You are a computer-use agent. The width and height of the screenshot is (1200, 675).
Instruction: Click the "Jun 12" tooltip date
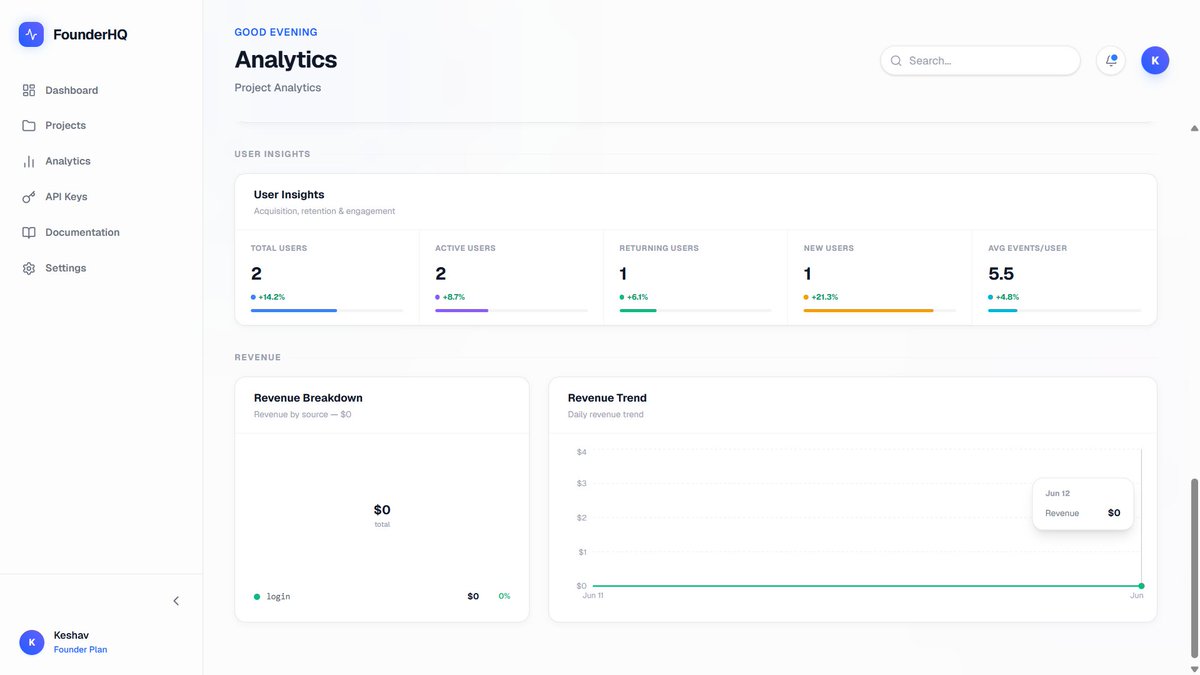point(1058,494)
